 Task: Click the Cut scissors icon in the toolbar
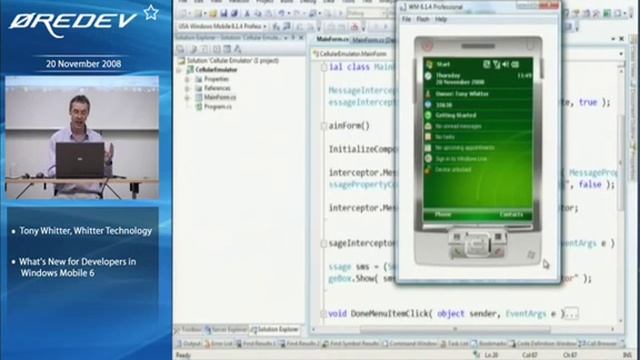click(247, 13)
